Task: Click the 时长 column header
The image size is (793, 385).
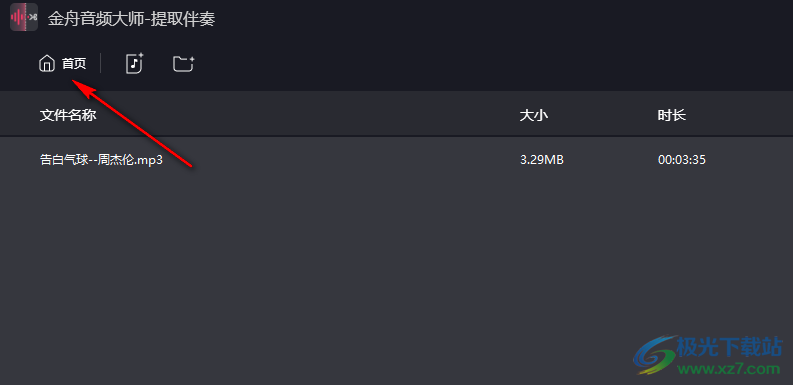Action: (x=672, y=115)
